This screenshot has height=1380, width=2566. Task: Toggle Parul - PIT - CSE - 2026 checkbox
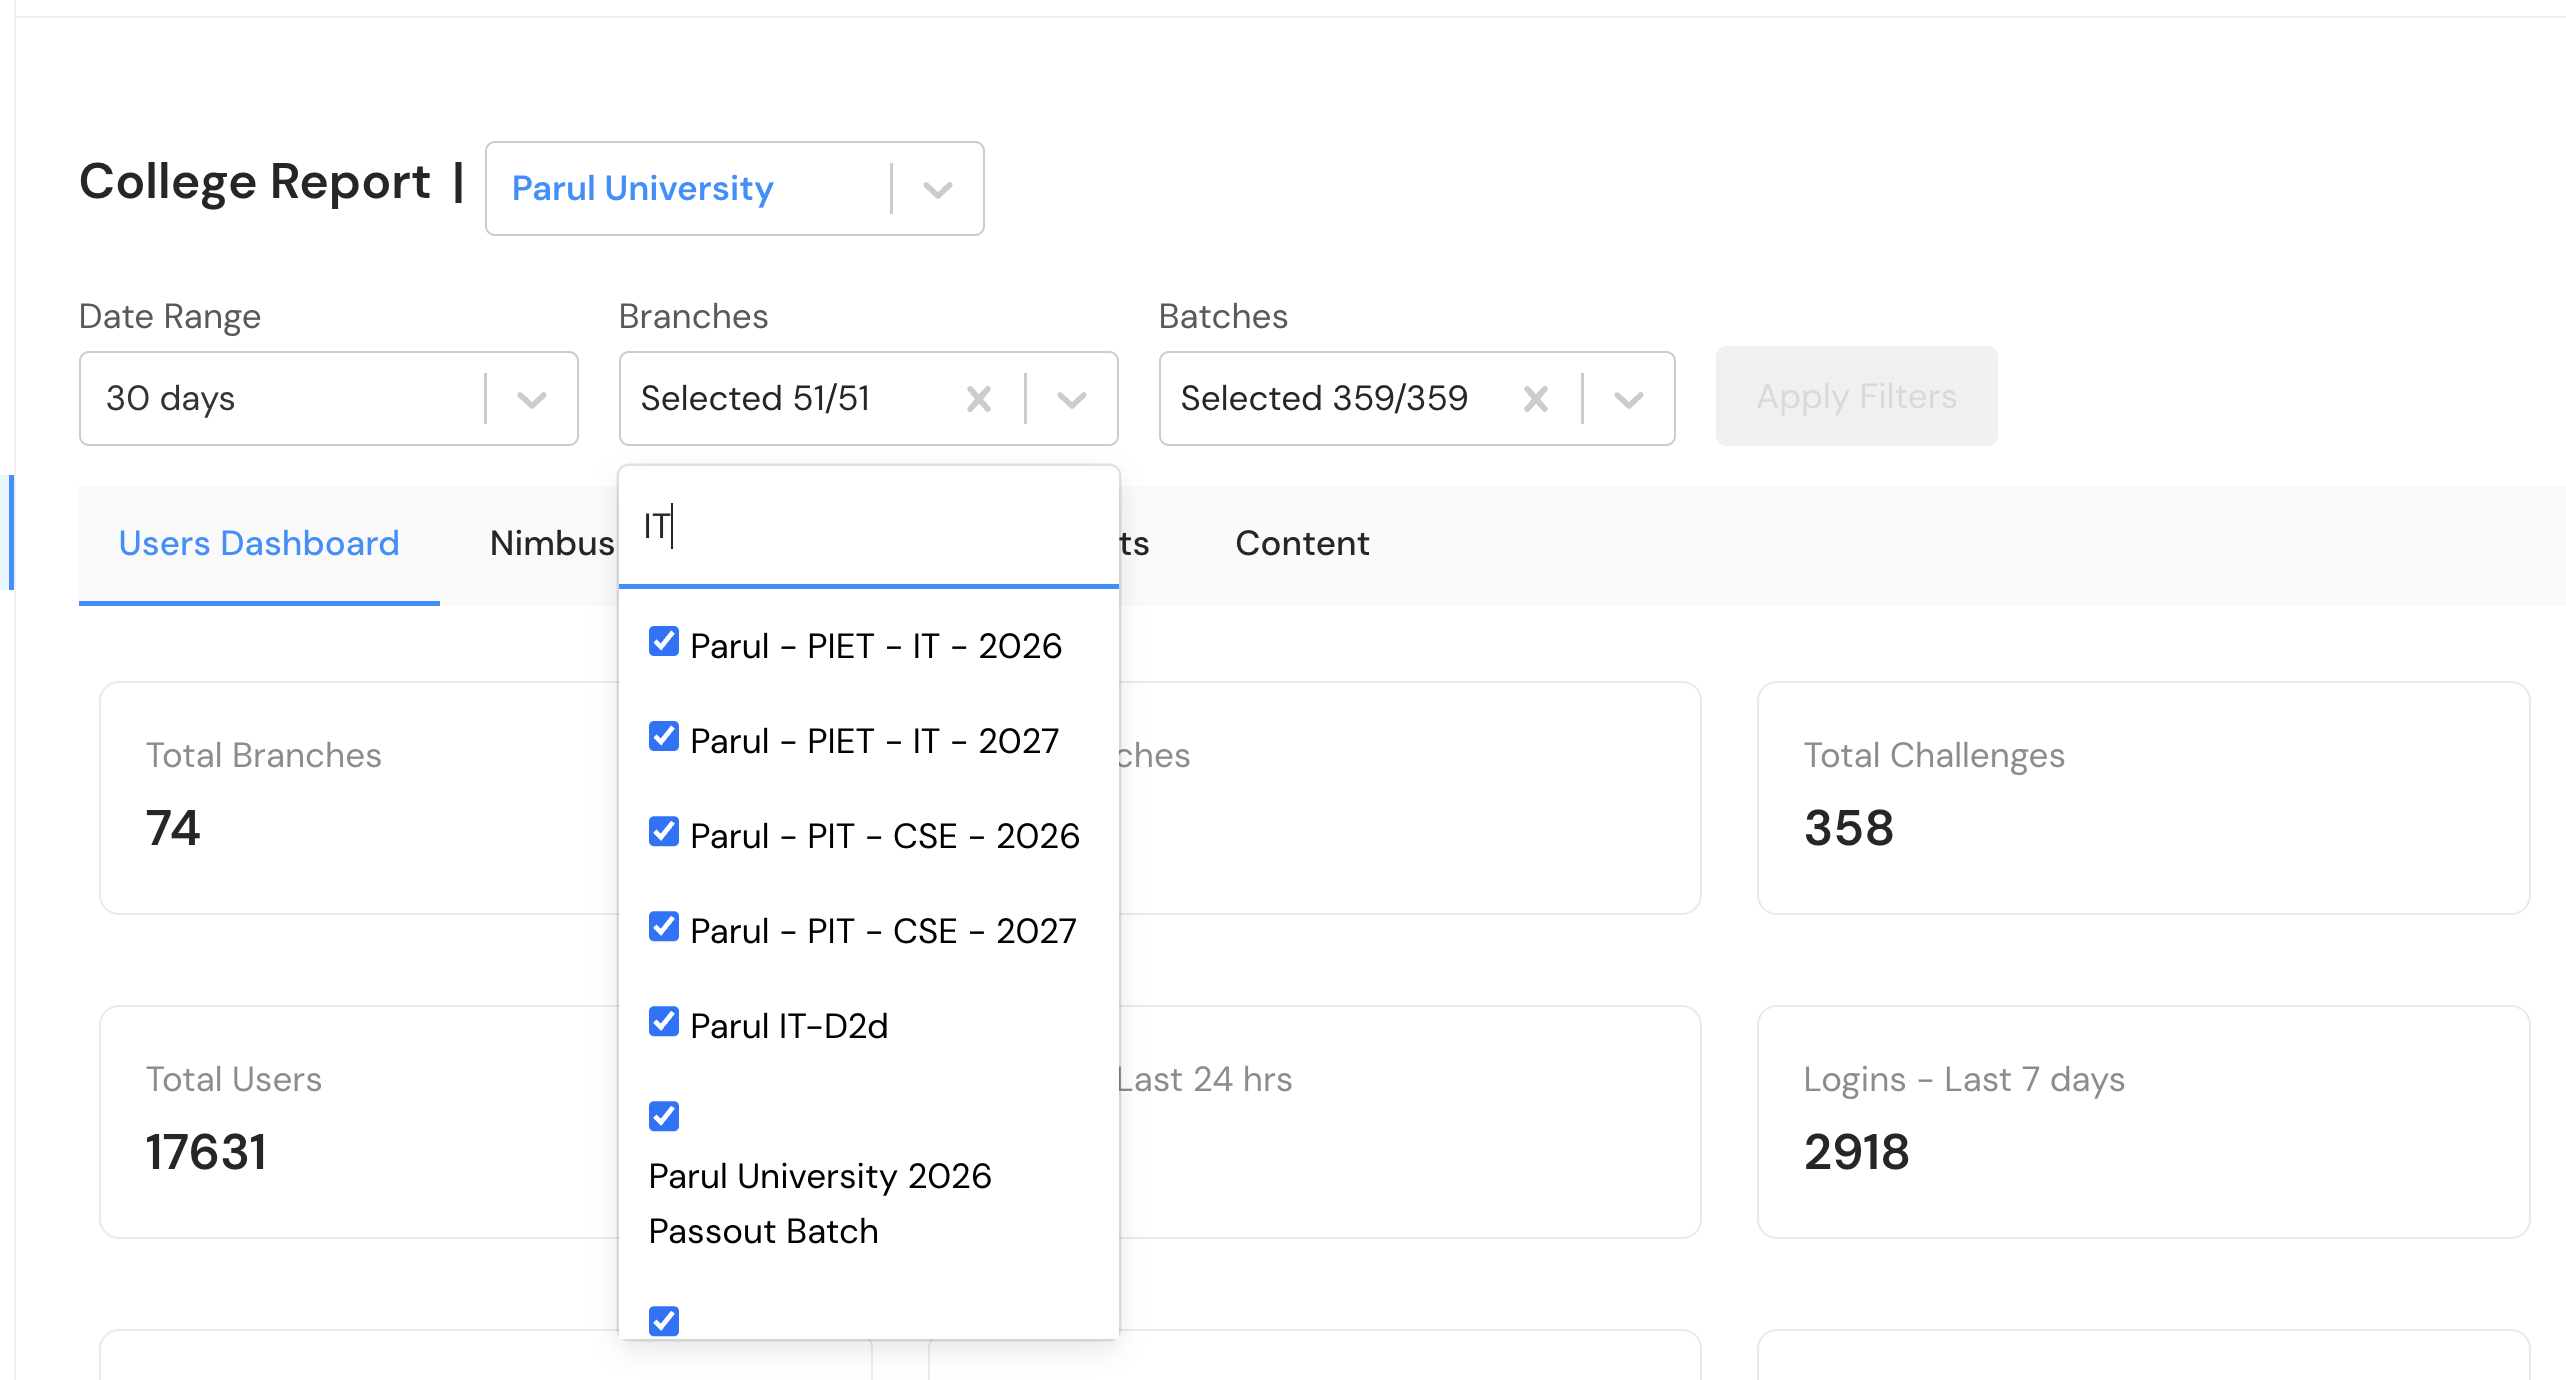tap(664, 832)
